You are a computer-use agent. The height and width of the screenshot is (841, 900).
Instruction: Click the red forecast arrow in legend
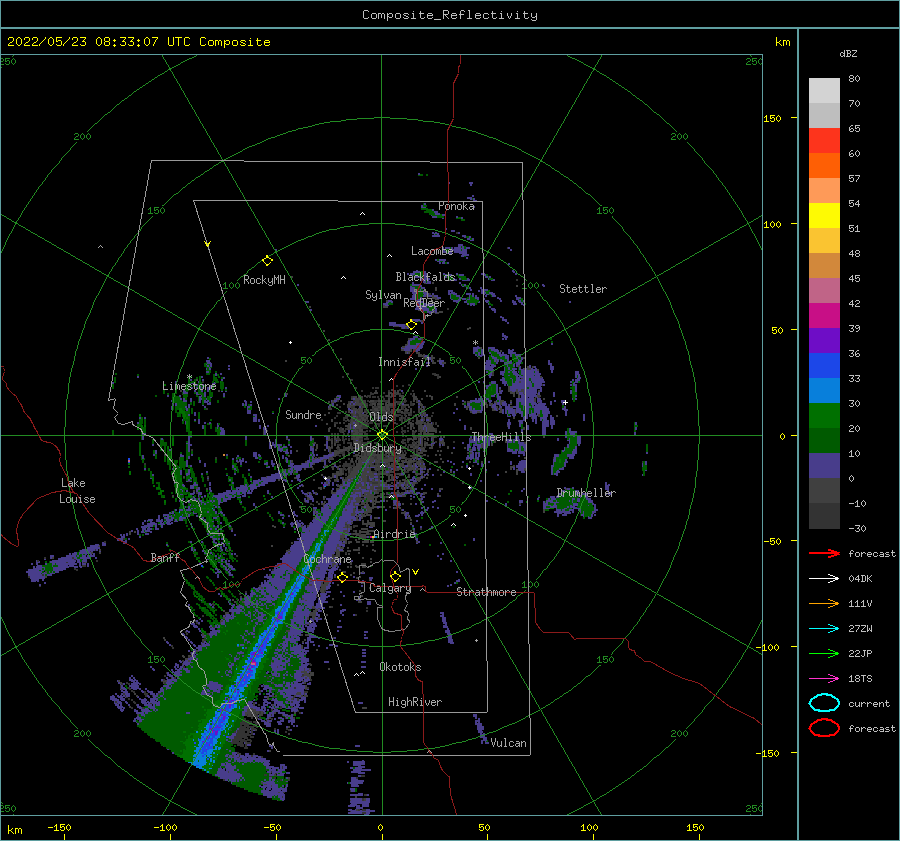(824, 553)
